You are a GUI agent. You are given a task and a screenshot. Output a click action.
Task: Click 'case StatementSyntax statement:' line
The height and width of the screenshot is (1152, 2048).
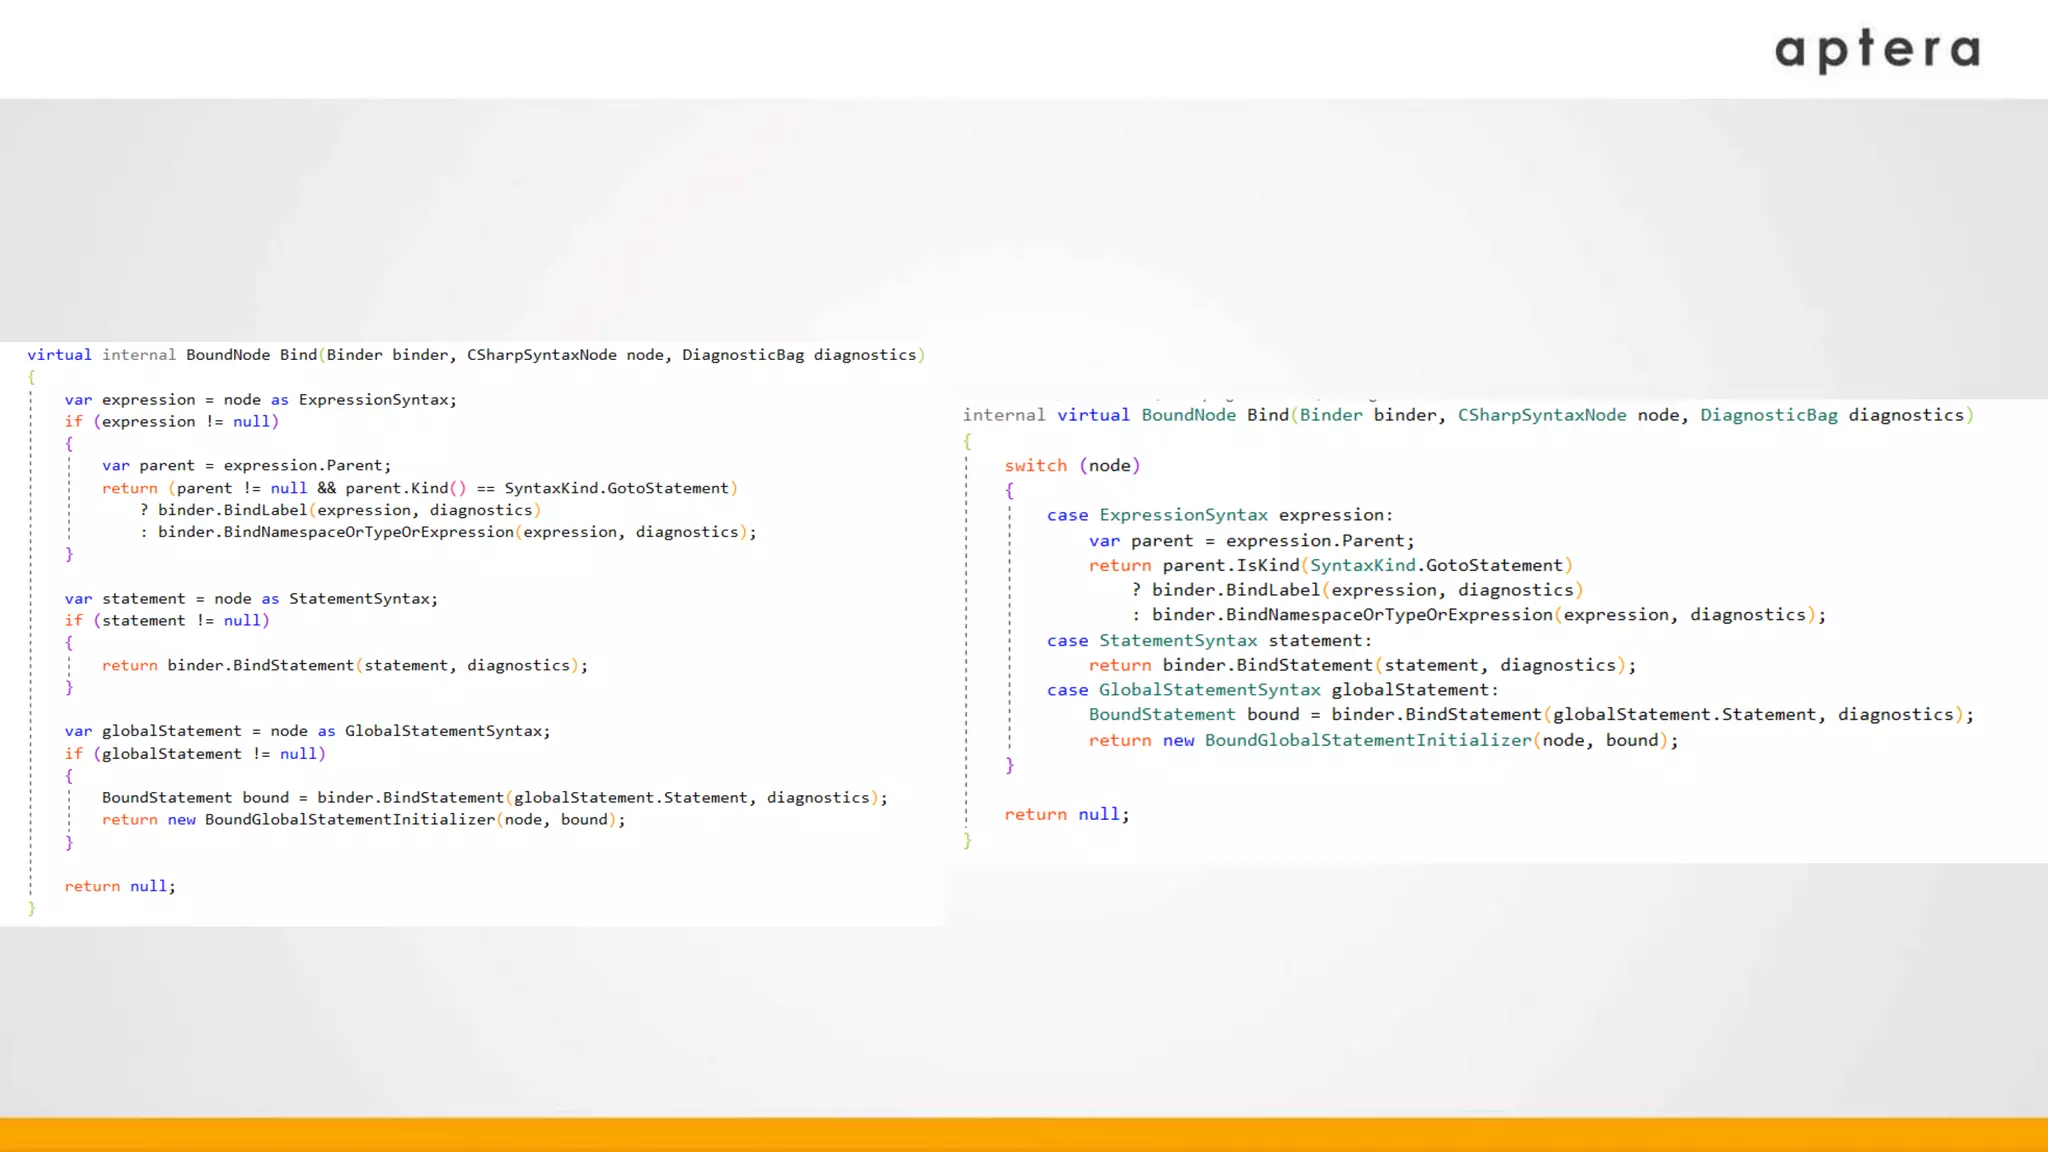[1208, 641]
